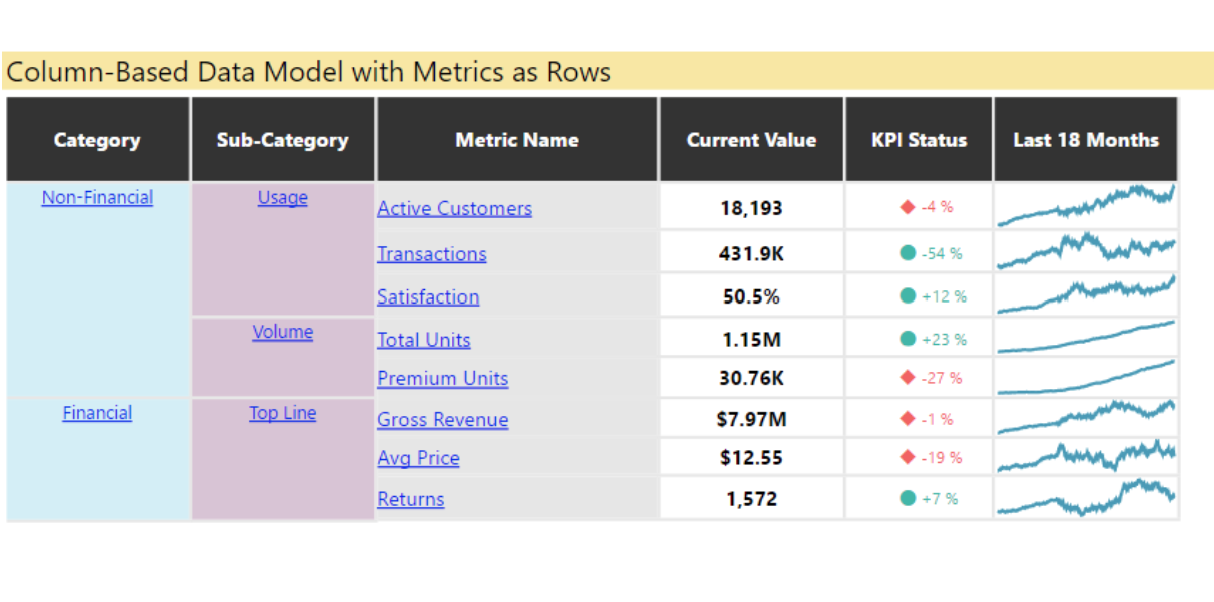Viewport: 1214px width, 602px height.
Task: Click the sparkline chart for Returns
Action: pos(1085,497)
